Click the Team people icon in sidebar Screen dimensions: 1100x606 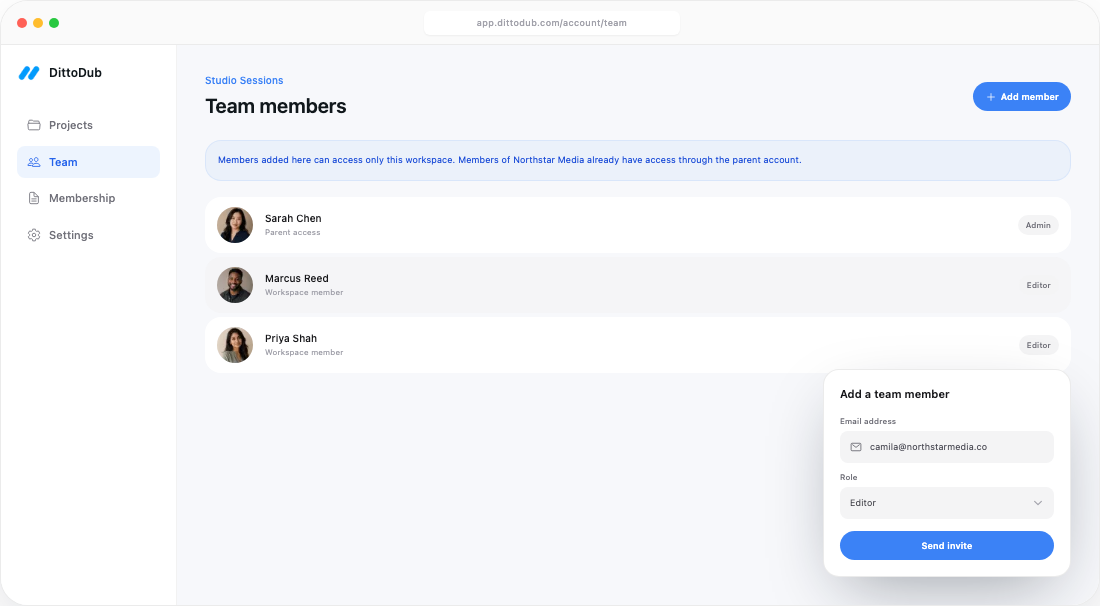tap(34, 162)
